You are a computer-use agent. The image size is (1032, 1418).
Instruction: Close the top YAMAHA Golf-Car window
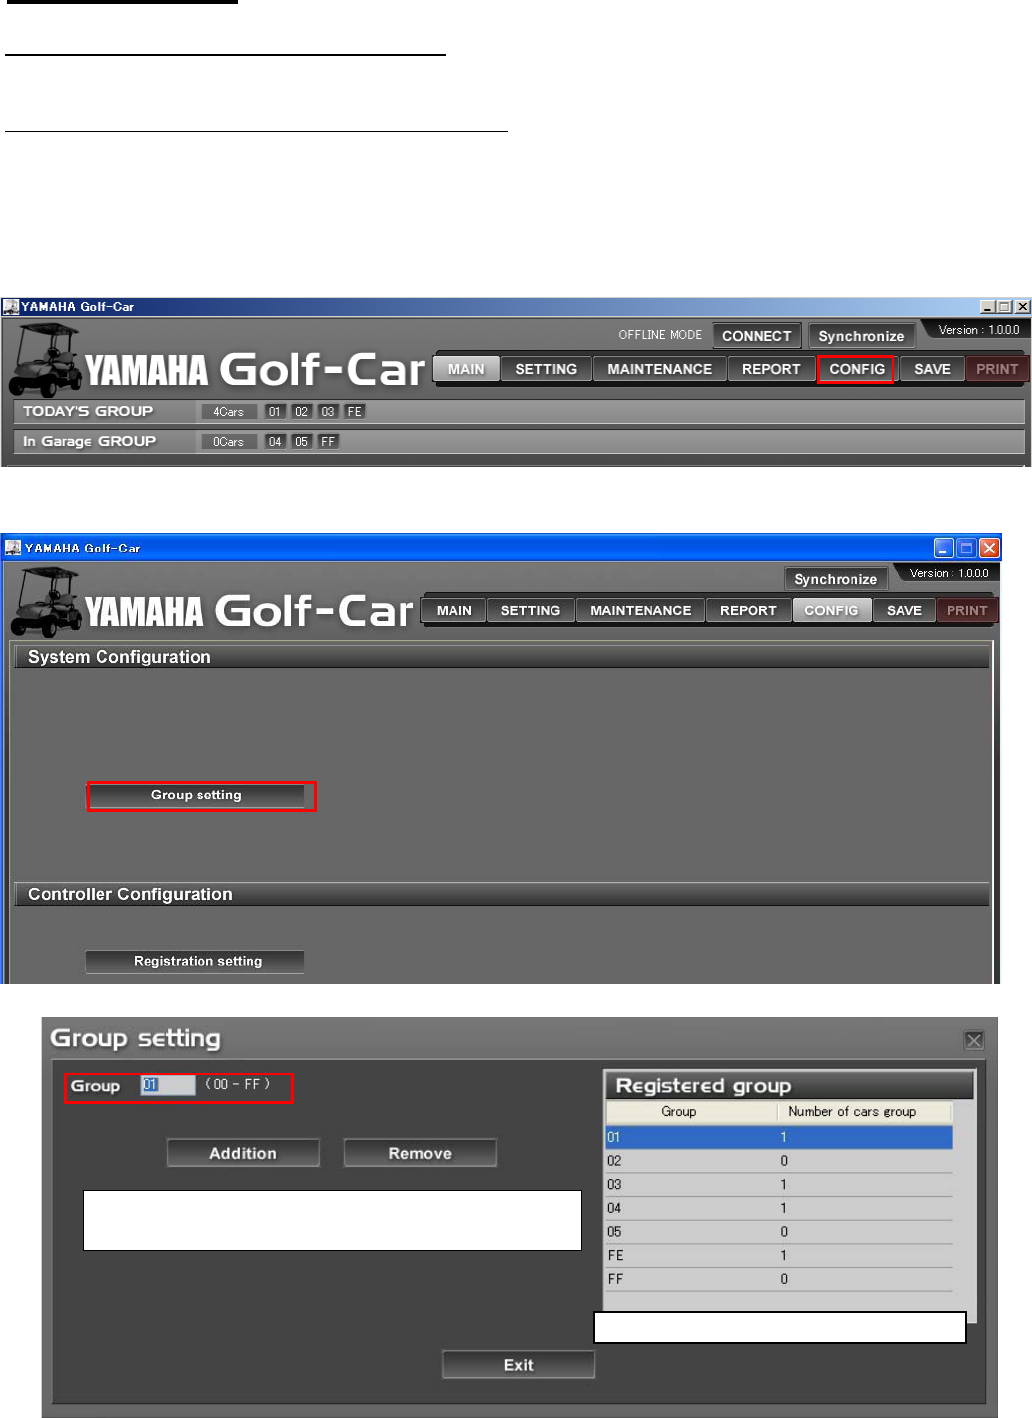(x=1022, y=307)
